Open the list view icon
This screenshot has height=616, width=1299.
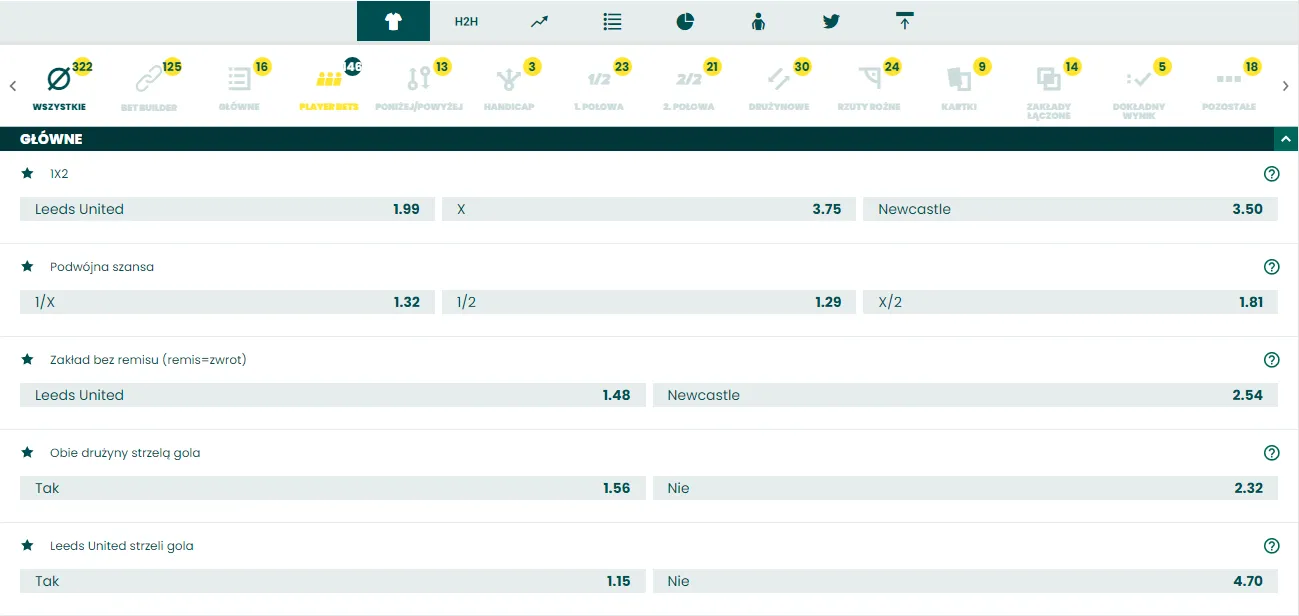point(612,20)
